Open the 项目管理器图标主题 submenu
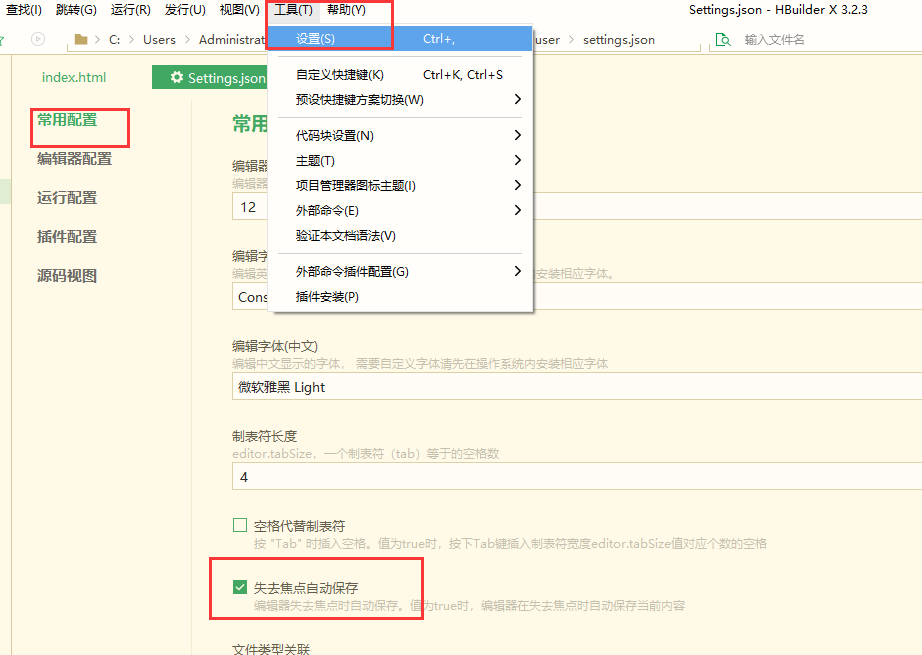 point(349,185)
